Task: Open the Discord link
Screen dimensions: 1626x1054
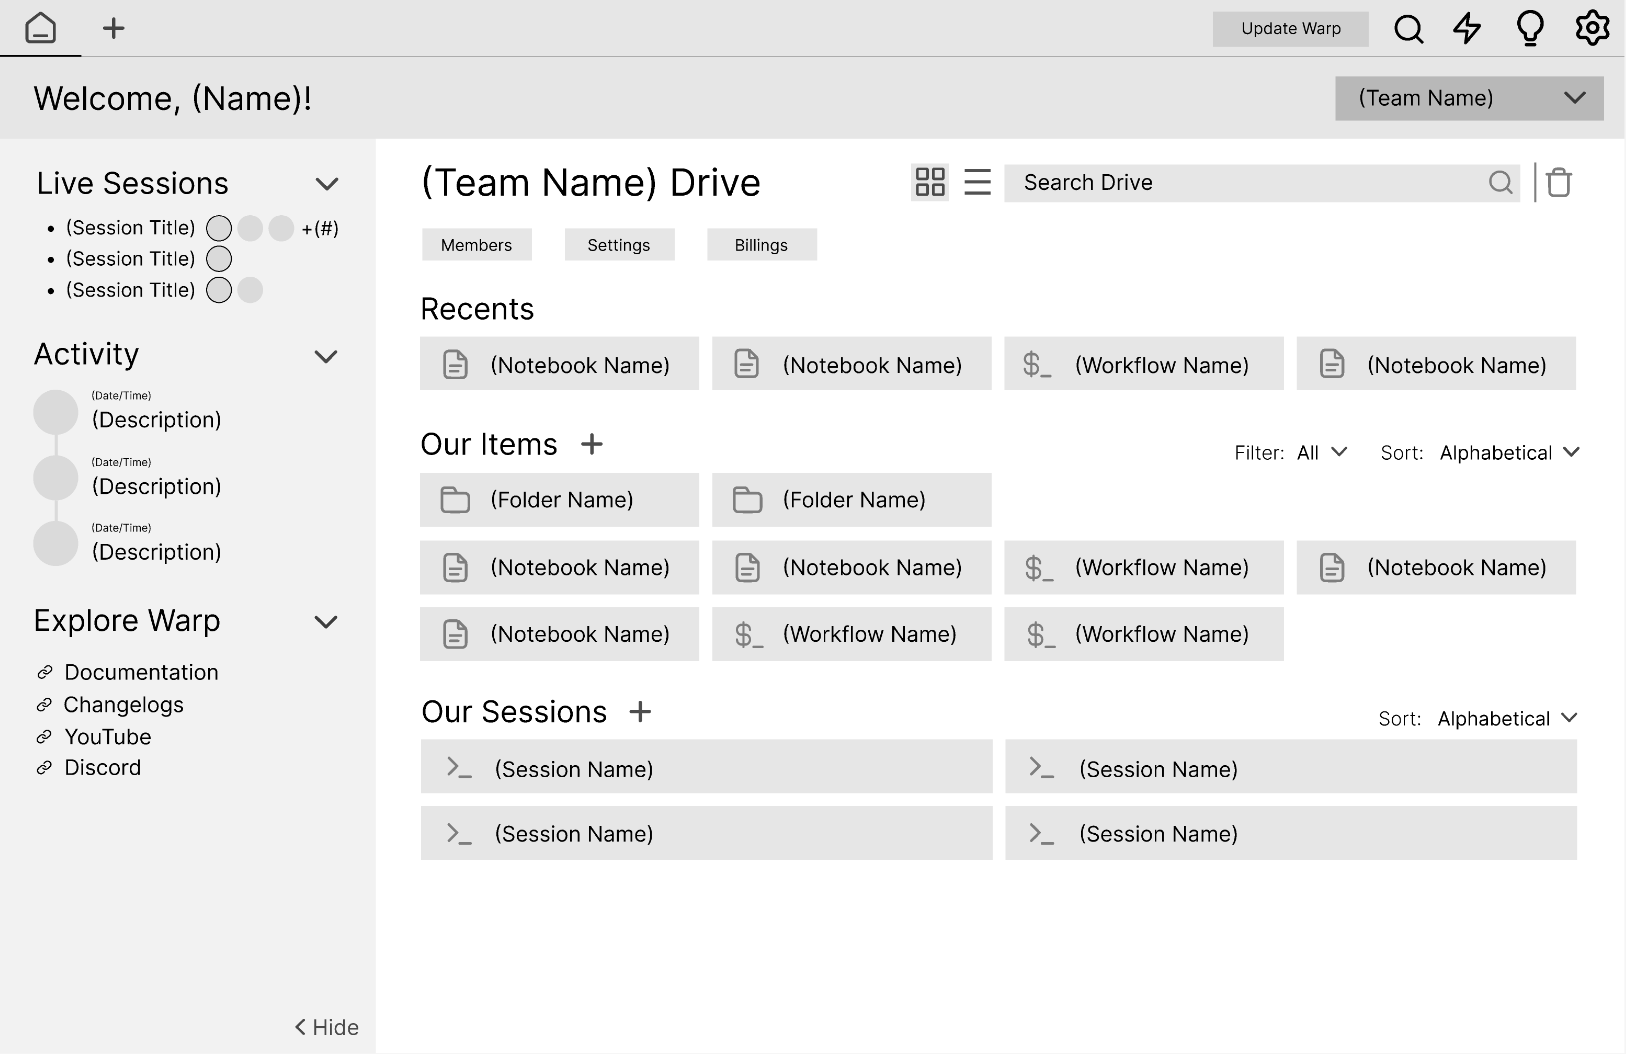Action: [103, 768]
